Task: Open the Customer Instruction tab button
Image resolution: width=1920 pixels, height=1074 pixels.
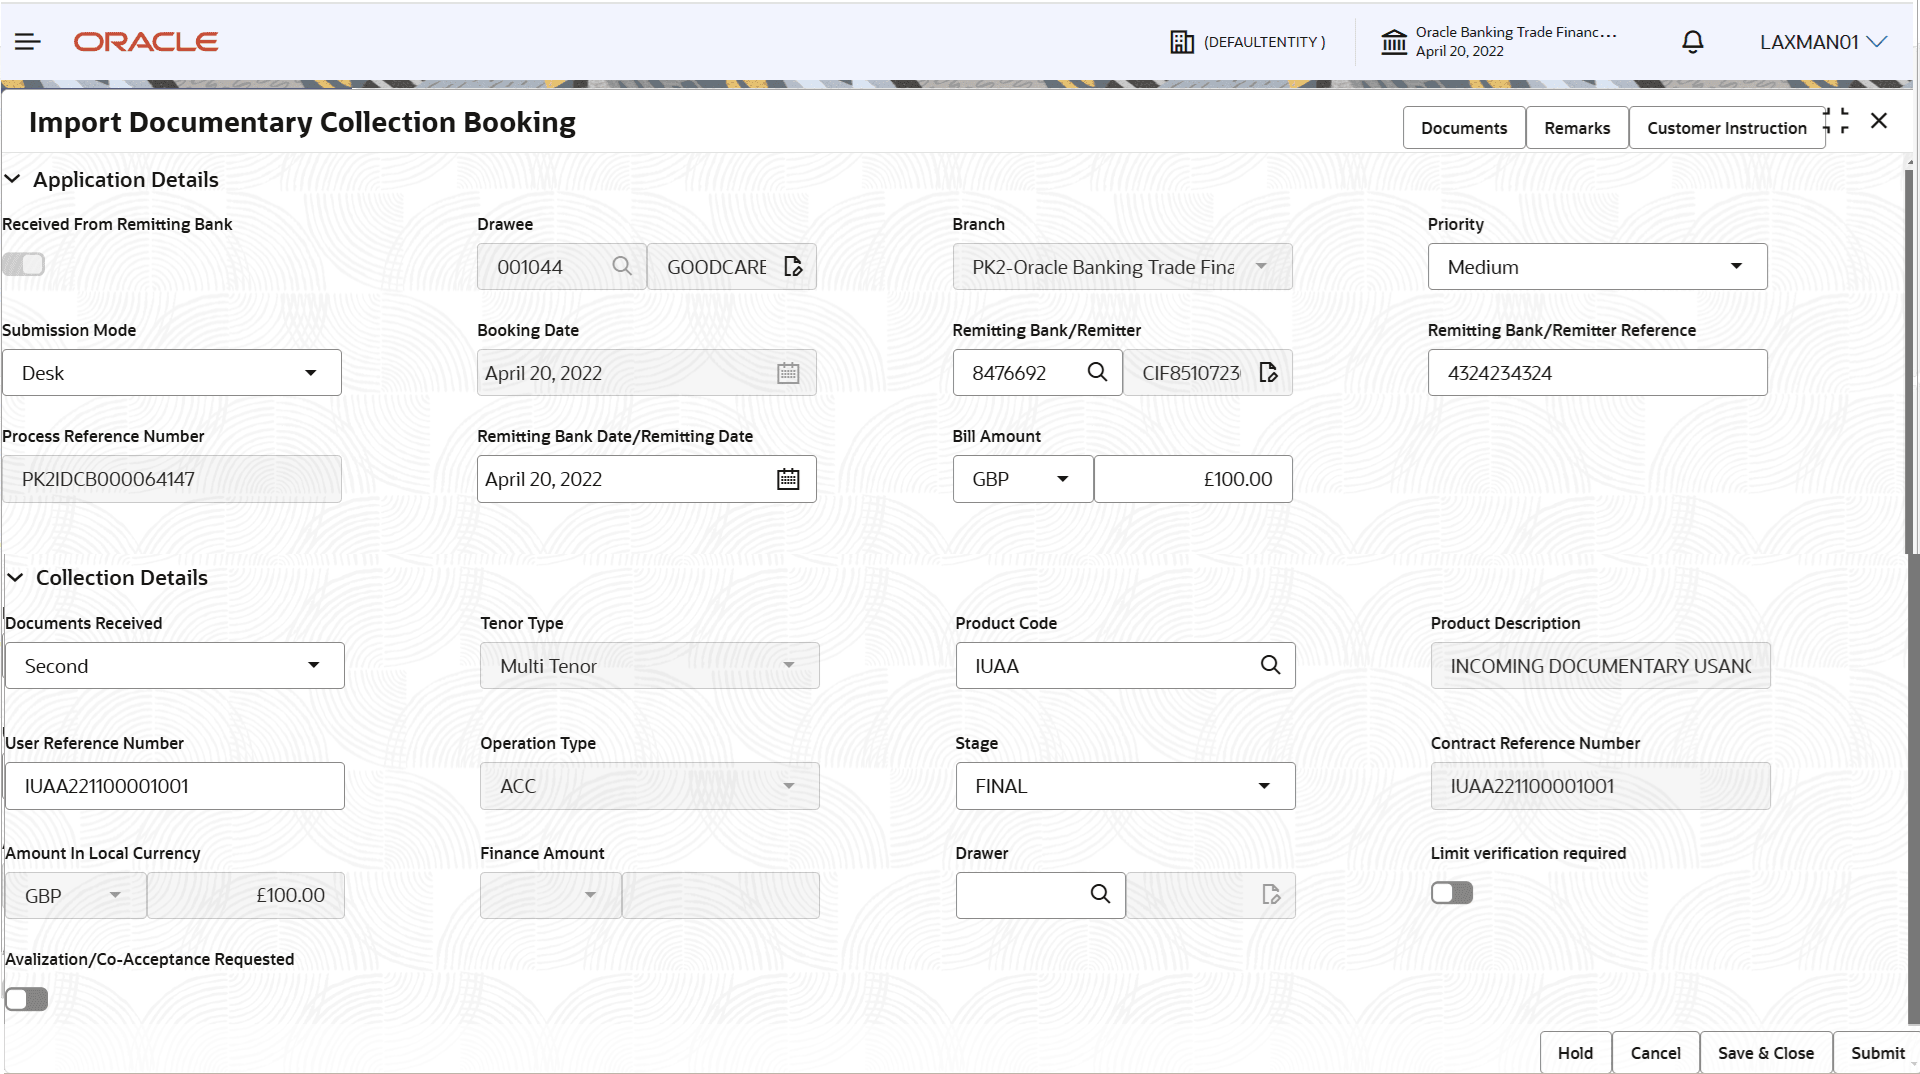Action: pyautogui.click(x=1726, y=128)
